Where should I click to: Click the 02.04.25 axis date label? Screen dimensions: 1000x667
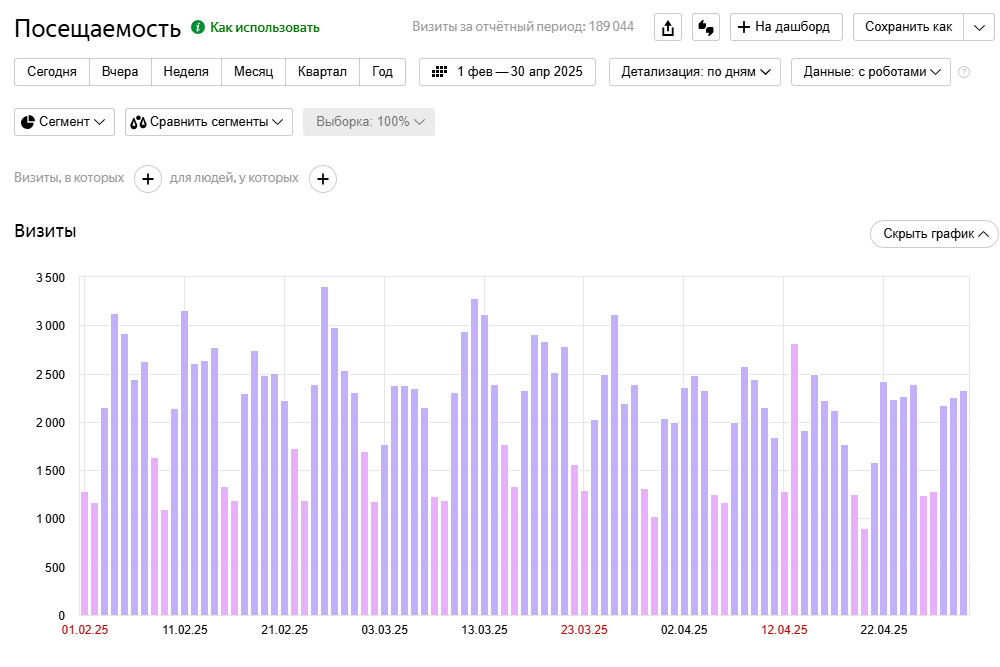click(x=684, y=630)
